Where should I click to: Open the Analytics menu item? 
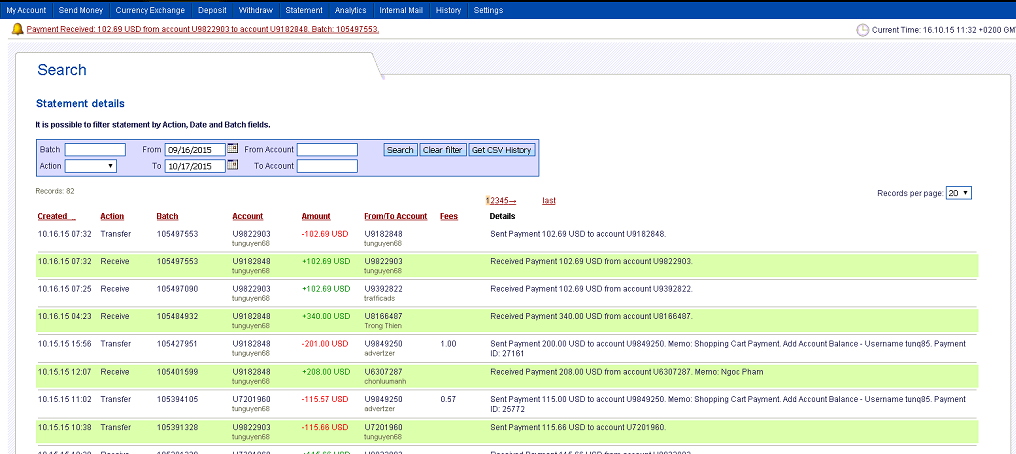(x=351, y=10)
